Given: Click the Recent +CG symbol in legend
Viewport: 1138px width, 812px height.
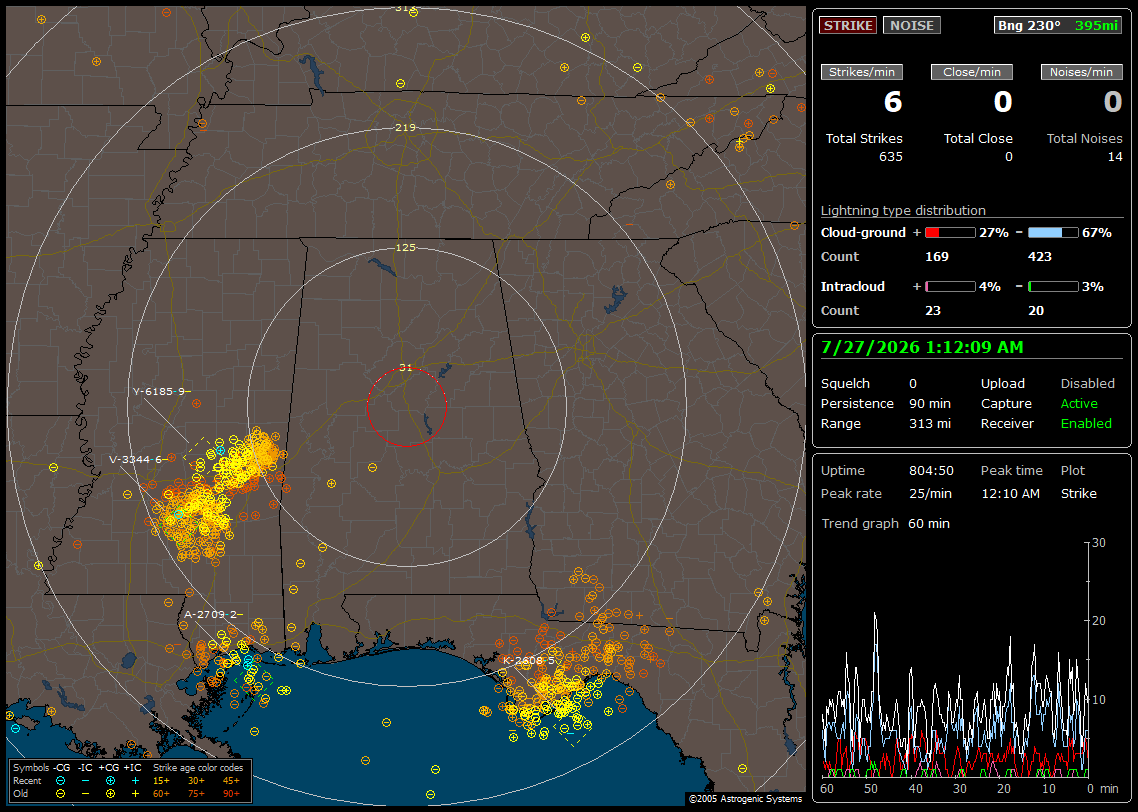Looking at the screenshot, I should (110, 781).
